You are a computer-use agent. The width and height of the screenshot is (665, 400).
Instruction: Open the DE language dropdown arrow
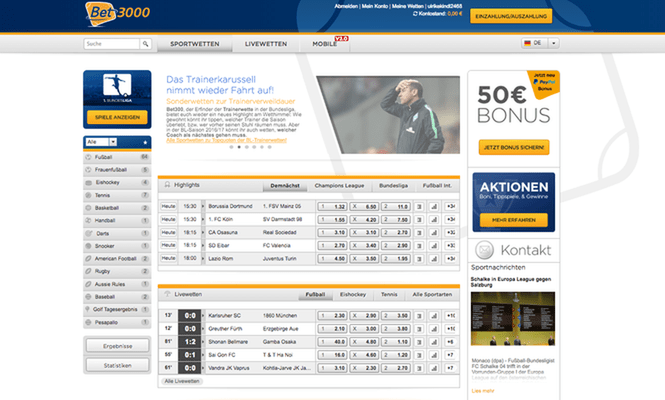click(553, 43)
